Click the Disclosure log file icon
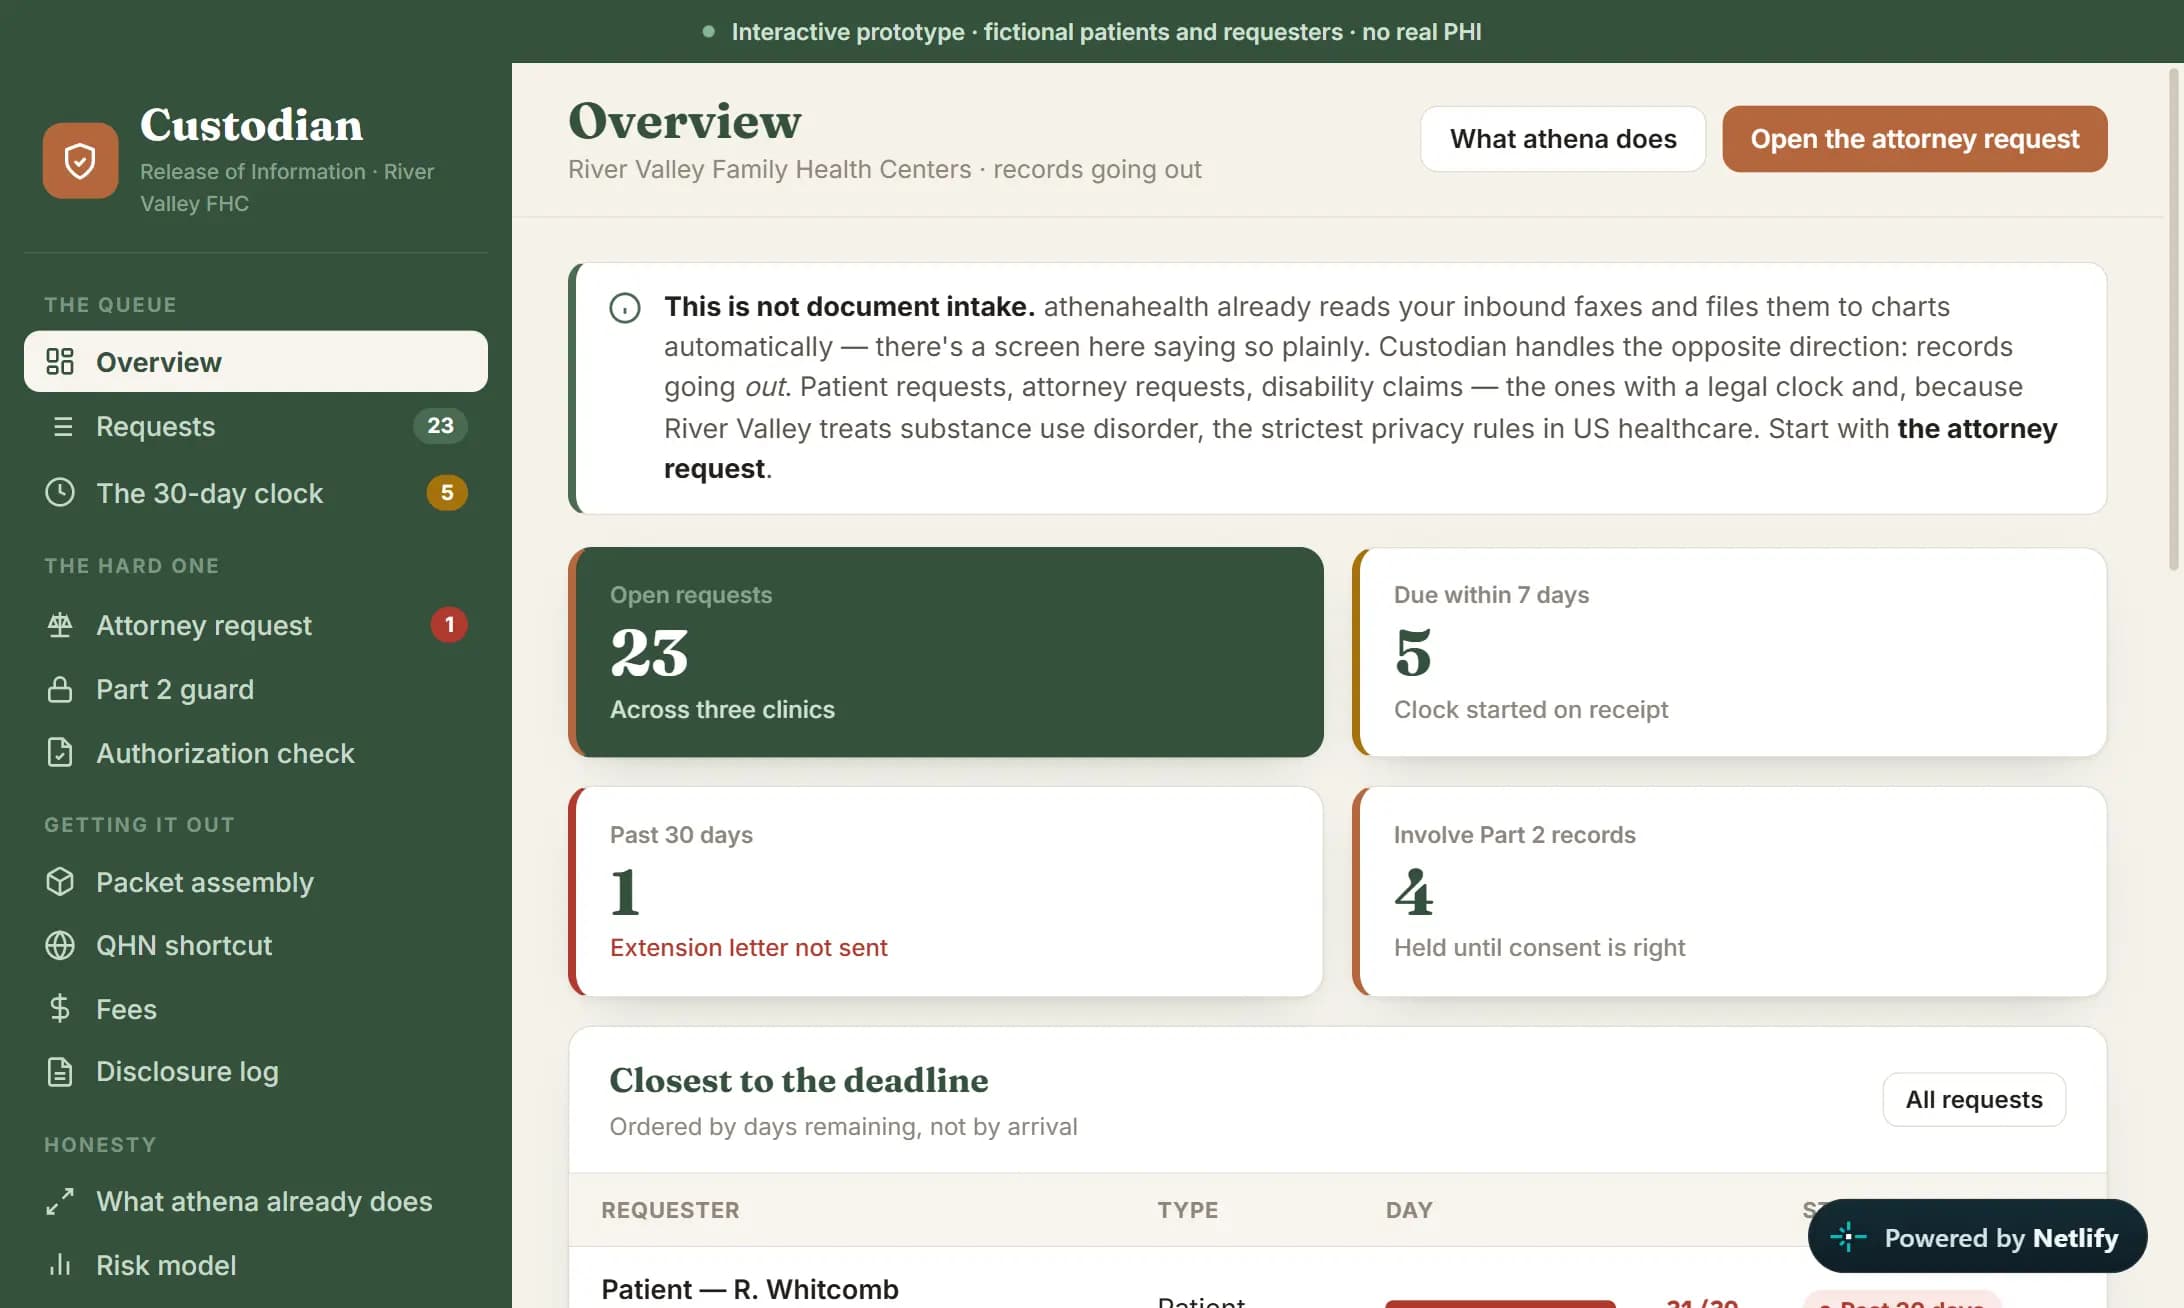This screenshot has width=2184, height=1308. click(x=60, y=1071)
